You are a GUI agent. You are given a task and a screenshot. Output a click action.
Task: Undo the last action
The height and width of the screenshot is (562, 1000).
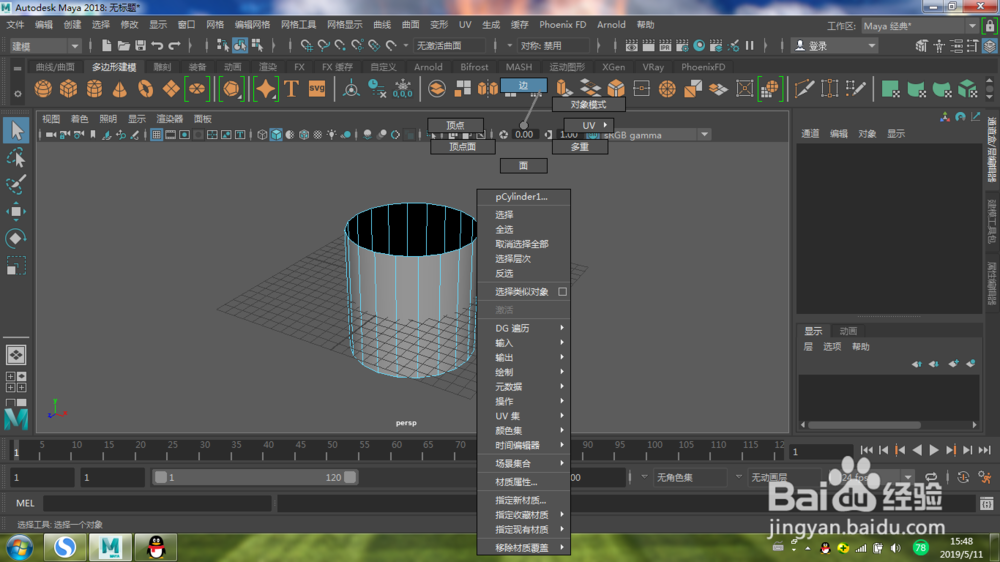point(157,45)
